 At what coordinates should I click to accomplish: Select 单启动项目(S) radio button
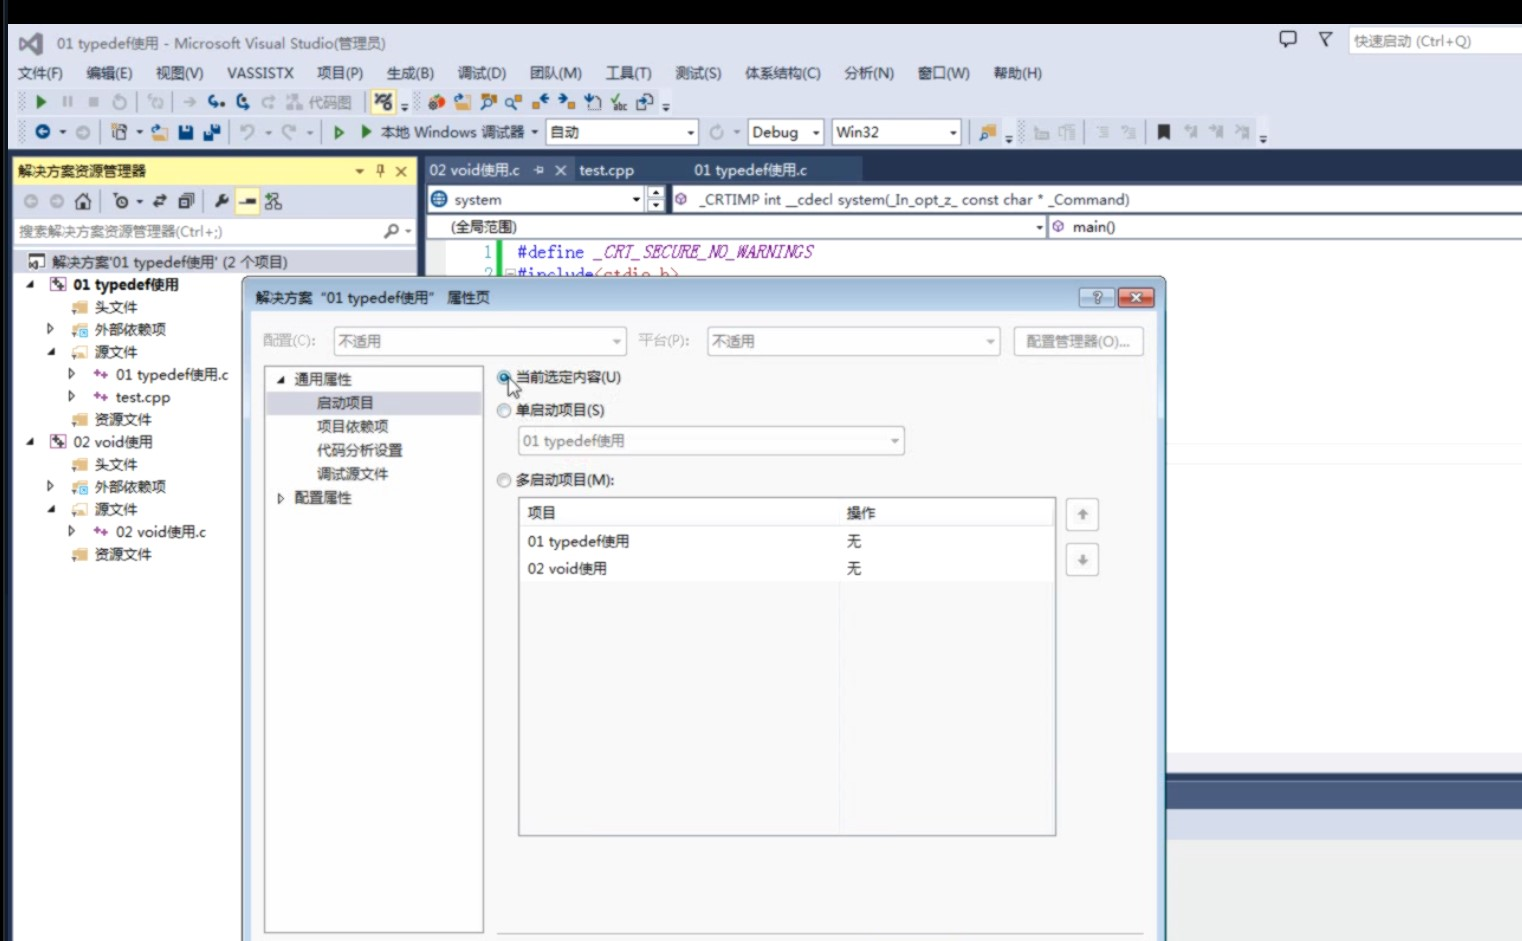(x=504, y=410)
